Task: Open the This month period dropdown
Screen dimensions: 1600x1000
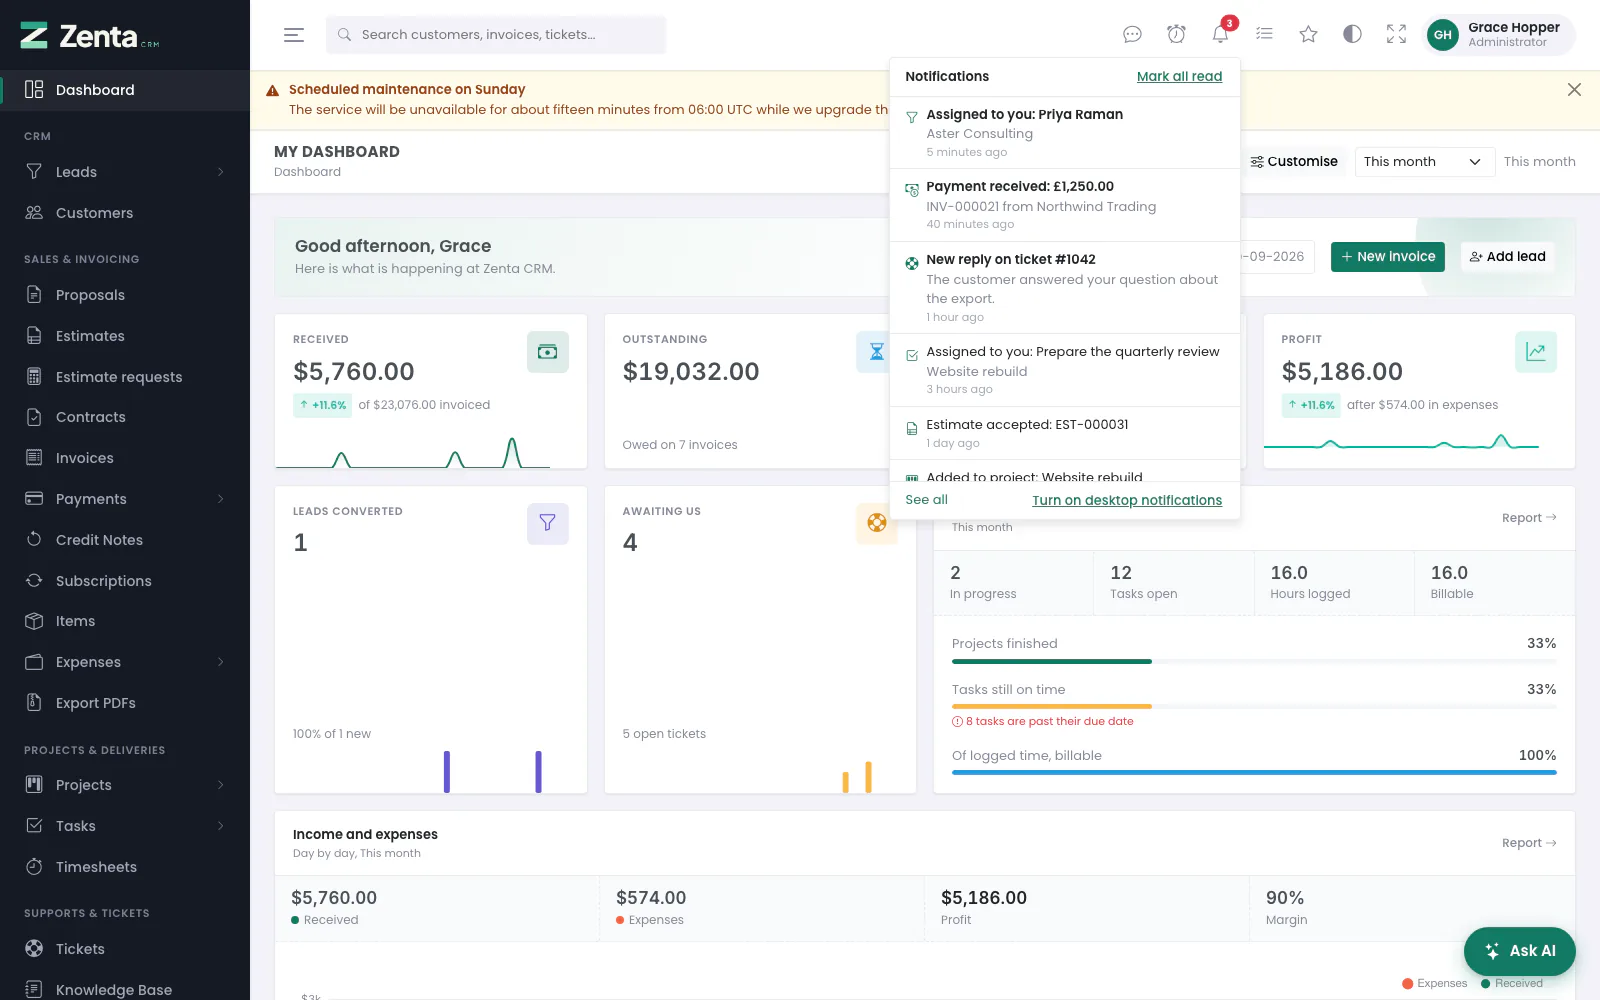Action: 1424,162
